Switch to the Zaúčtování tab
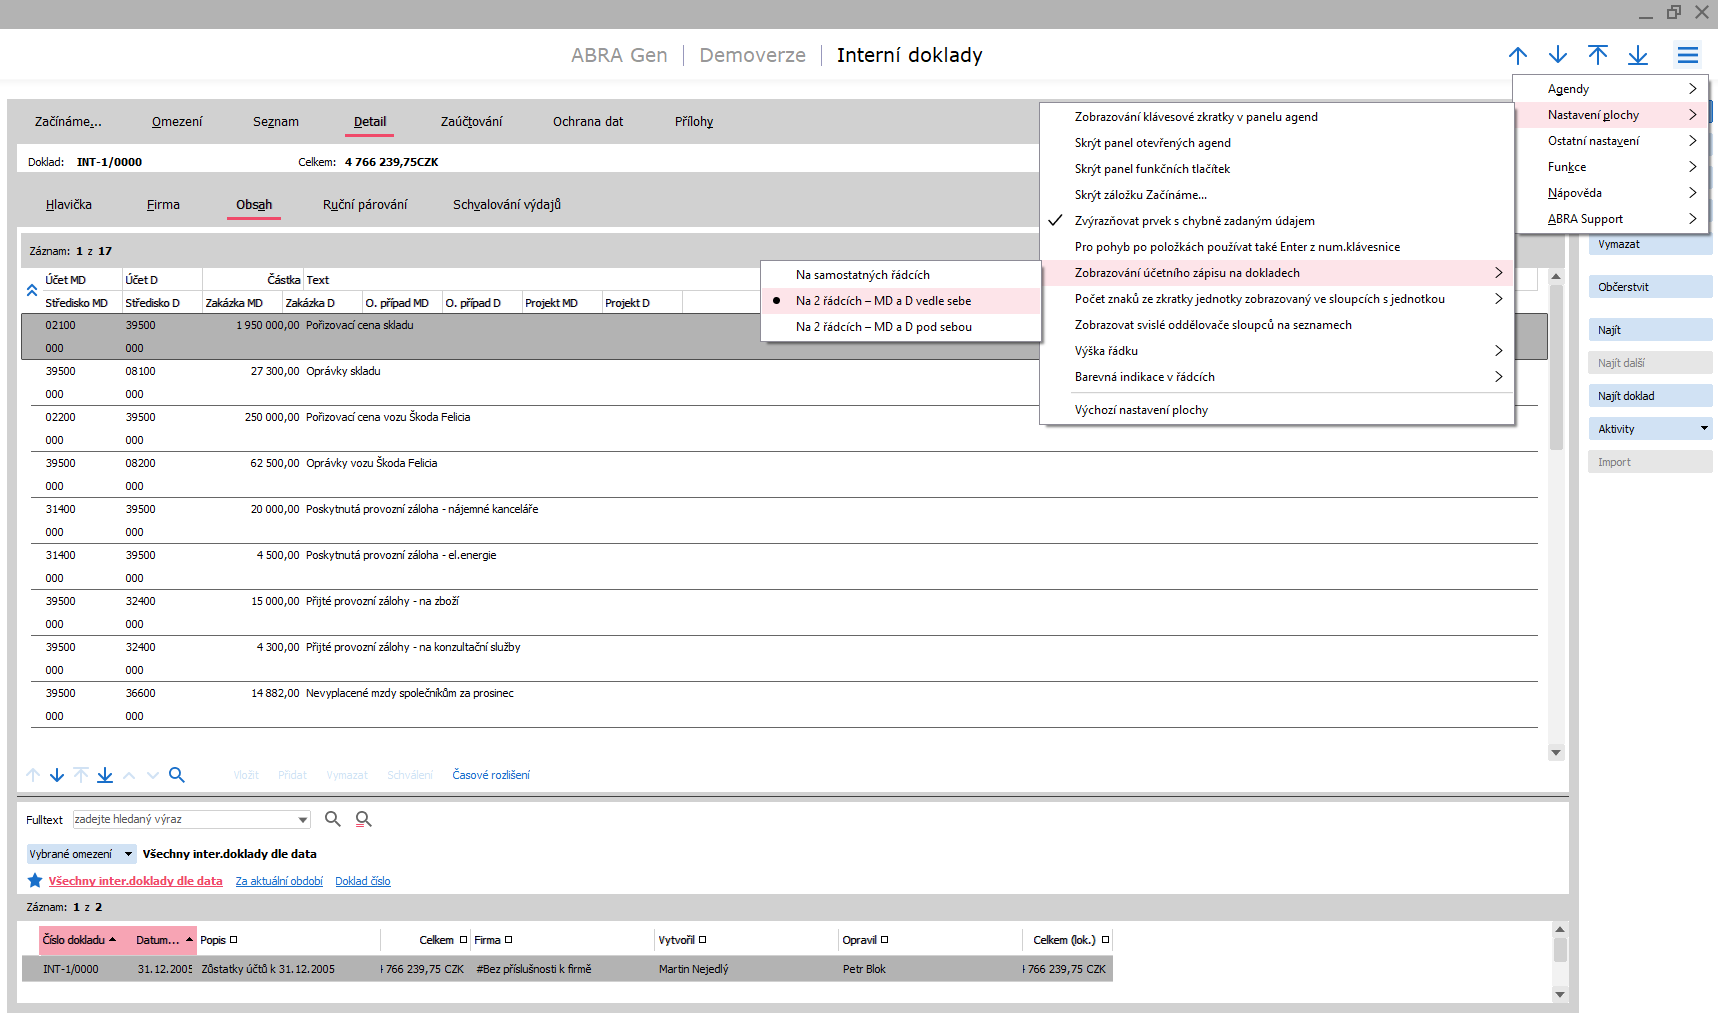This screenshot has width=1718, height=1016. tap(471, 122)
